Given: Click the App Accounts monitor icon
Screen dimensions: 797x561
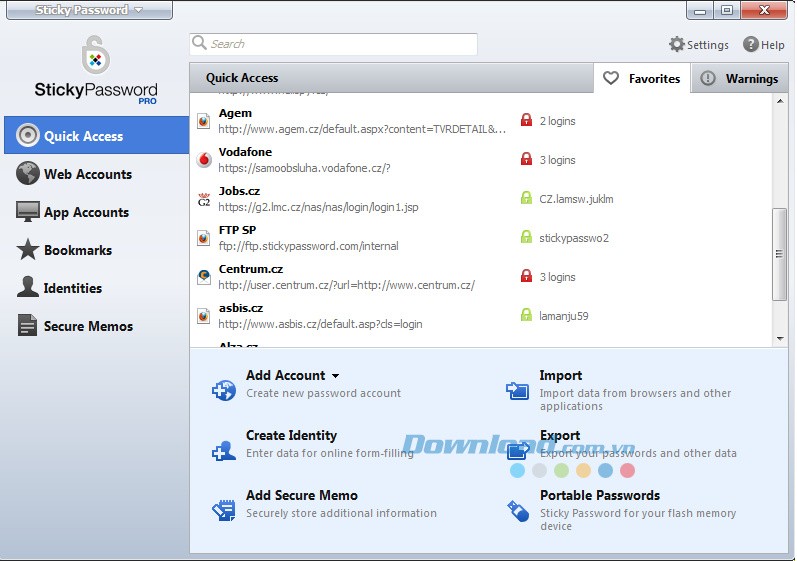Looking at the screenshot, I should click(27, 211).
